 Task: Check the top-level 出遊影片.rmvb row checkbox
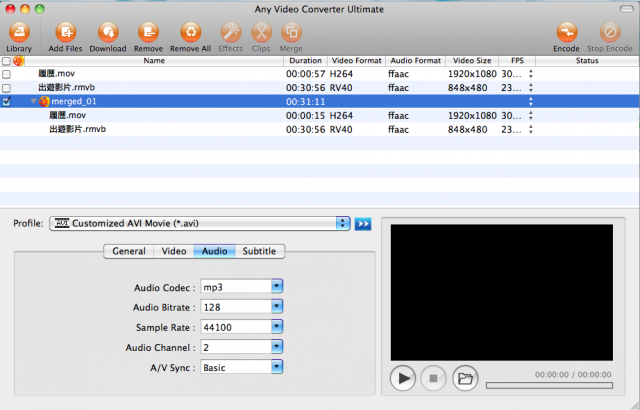tap(6, 88)
